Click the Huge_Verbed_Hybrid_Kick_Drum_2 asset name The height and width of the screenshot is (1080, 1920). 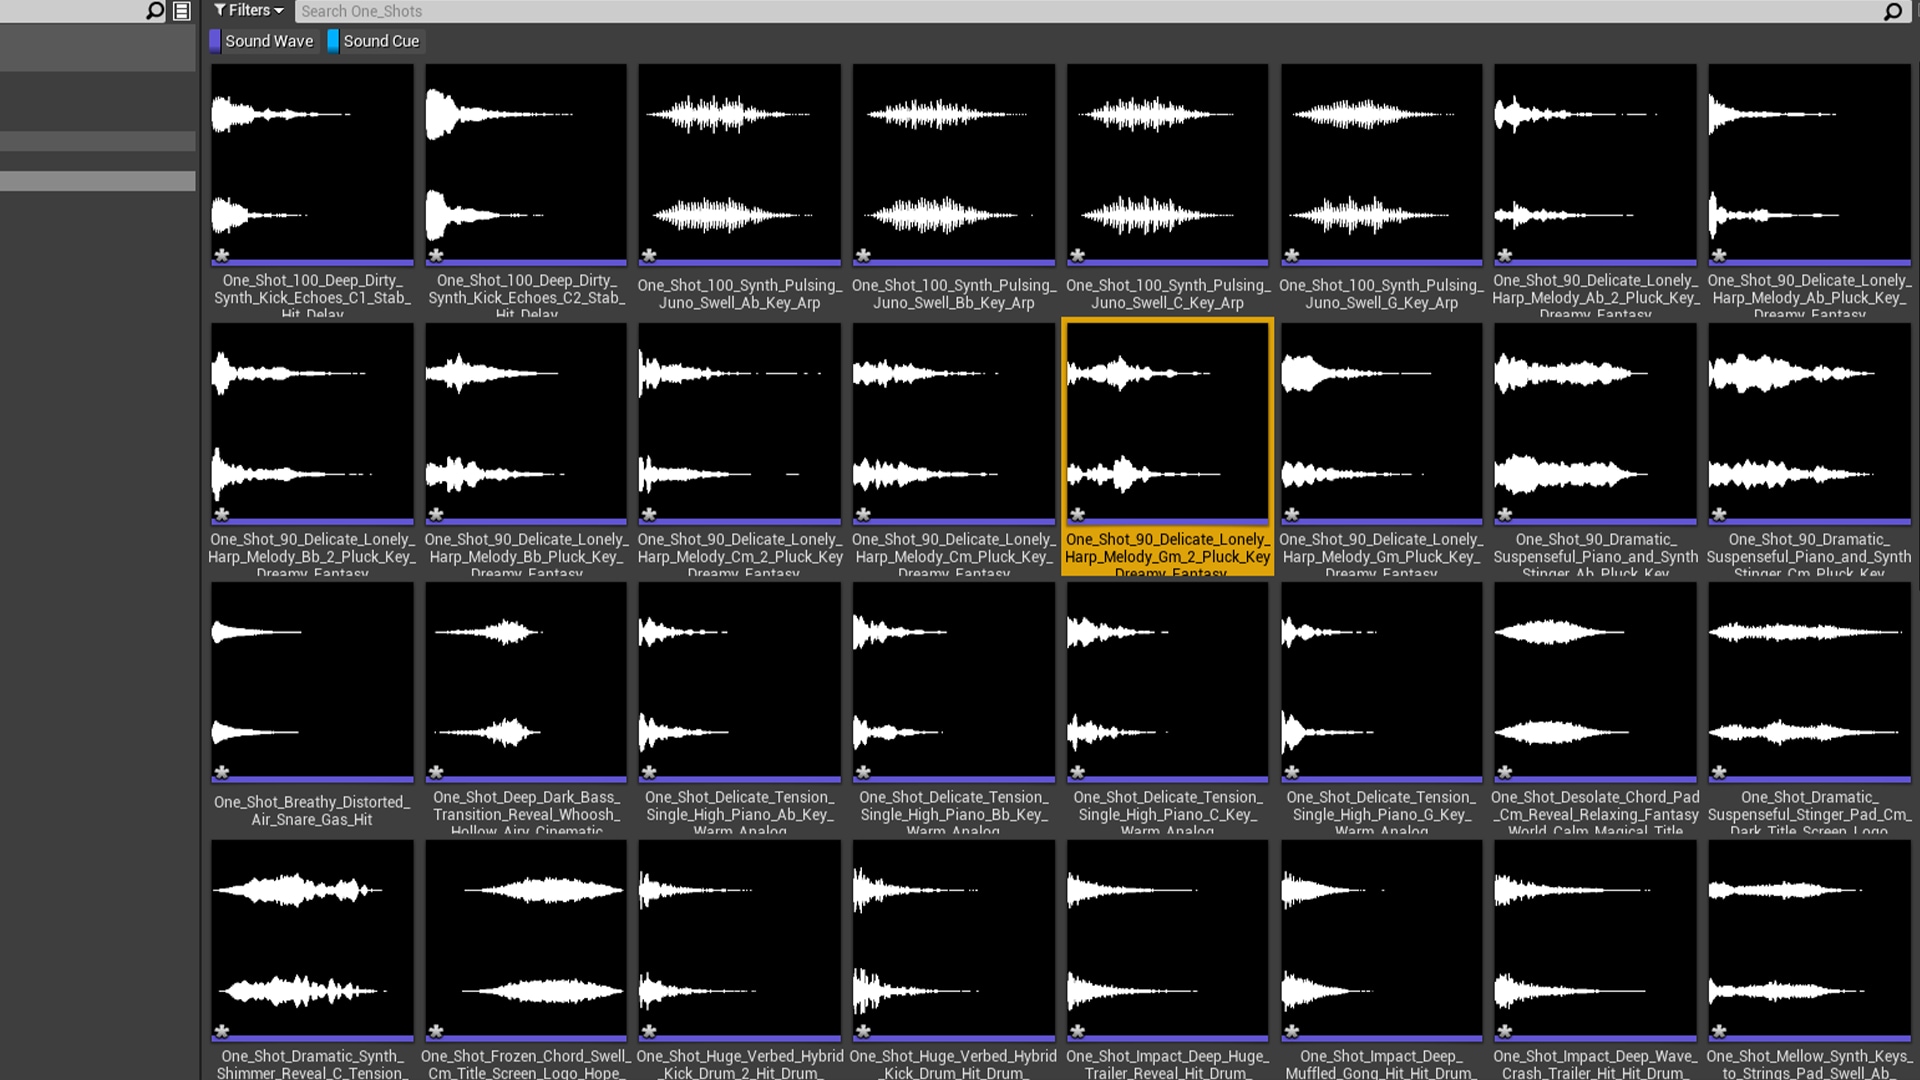pos(740,1064)
